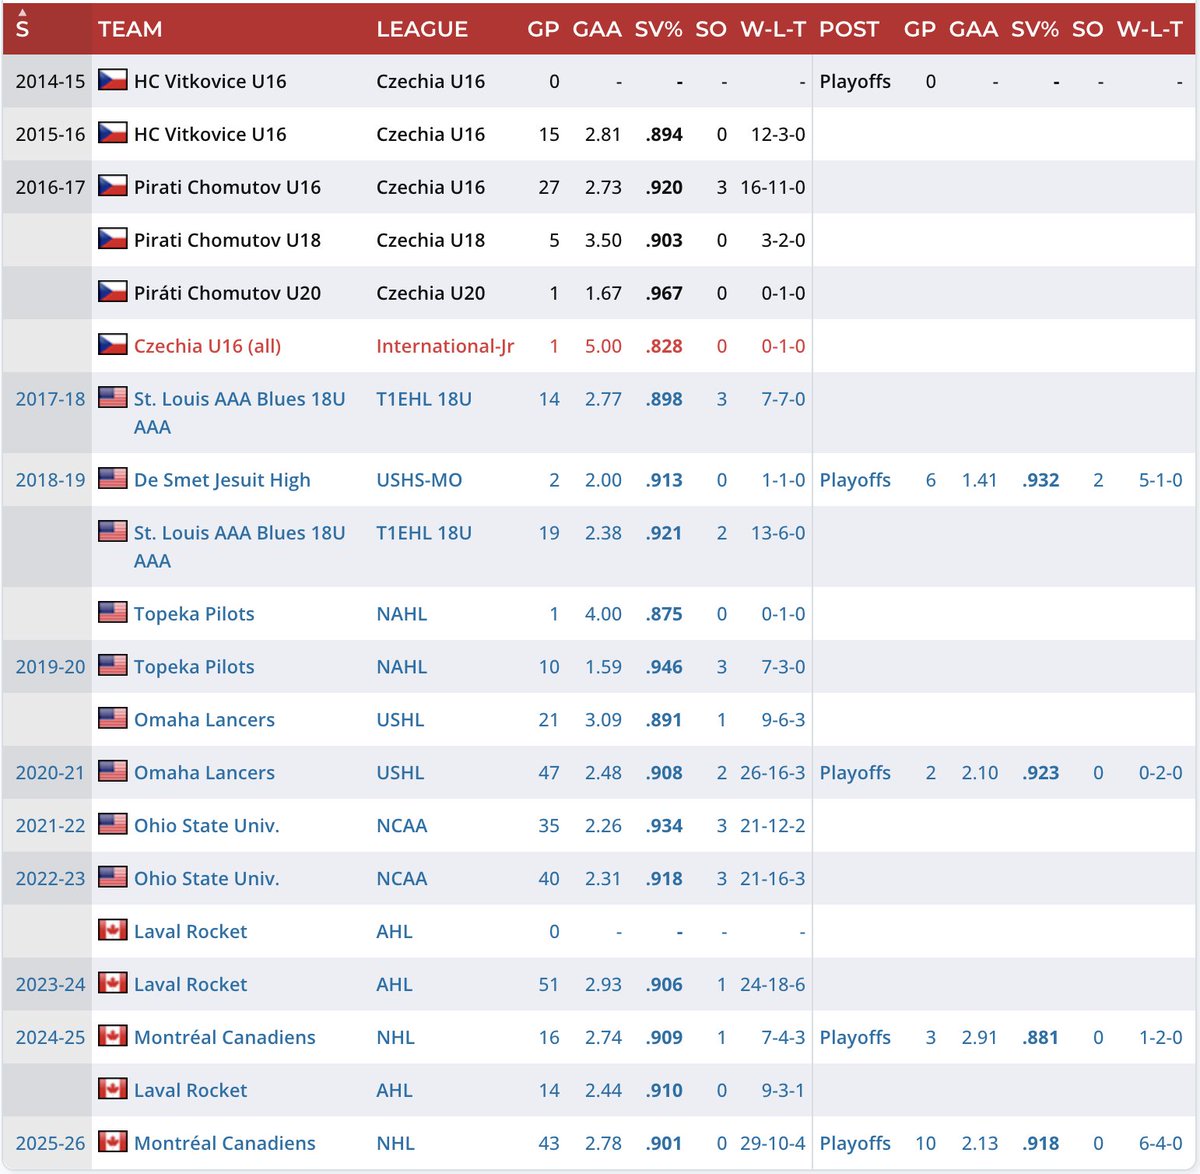Click playoff save percentage .932

point(1040,480)
